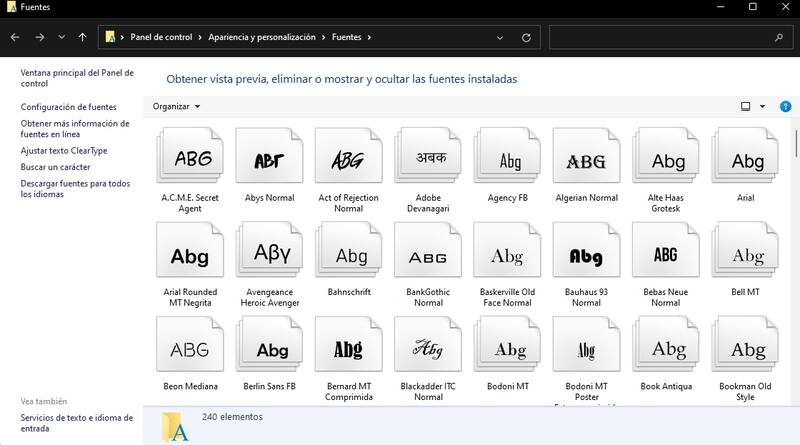Click the search box field
800x445 pixels.
660,37
